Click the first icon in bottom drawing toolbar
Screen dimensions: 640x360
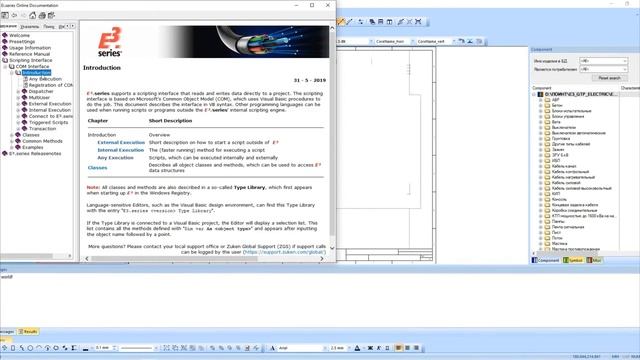coord(4,348)
